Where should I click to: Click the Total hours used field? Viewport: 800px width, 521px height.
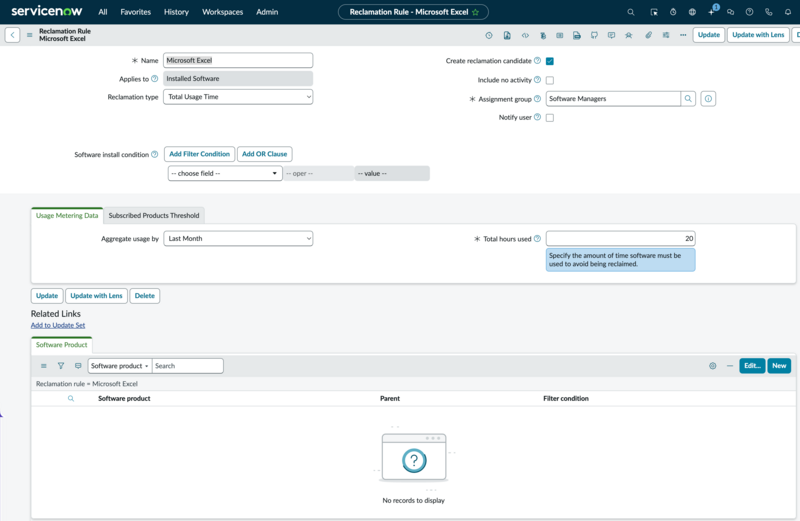[x=620, y=239]
